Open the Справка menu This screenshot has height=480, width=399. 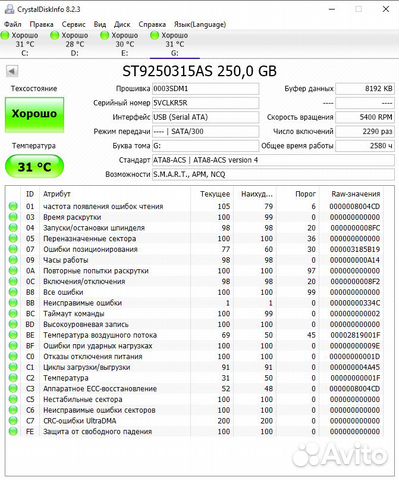click(152, 24)
